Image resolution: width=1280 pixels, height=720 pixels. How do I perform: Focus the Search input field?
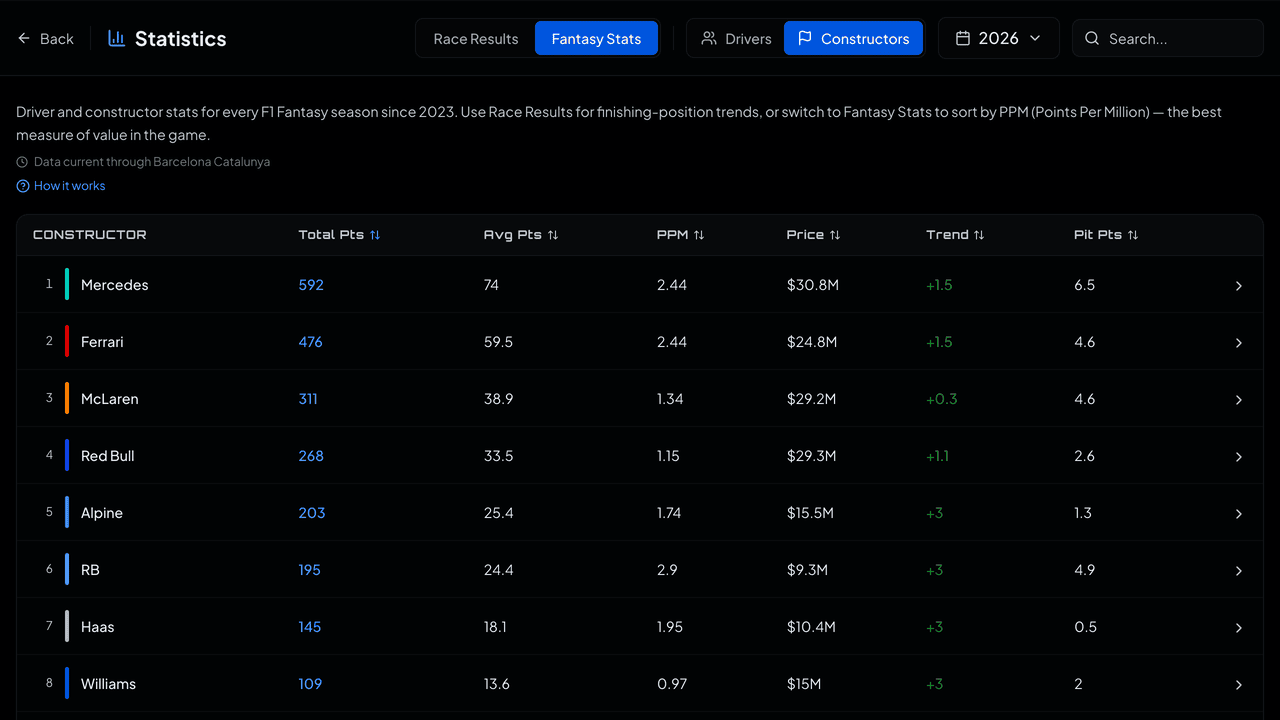pos(1168,38)
